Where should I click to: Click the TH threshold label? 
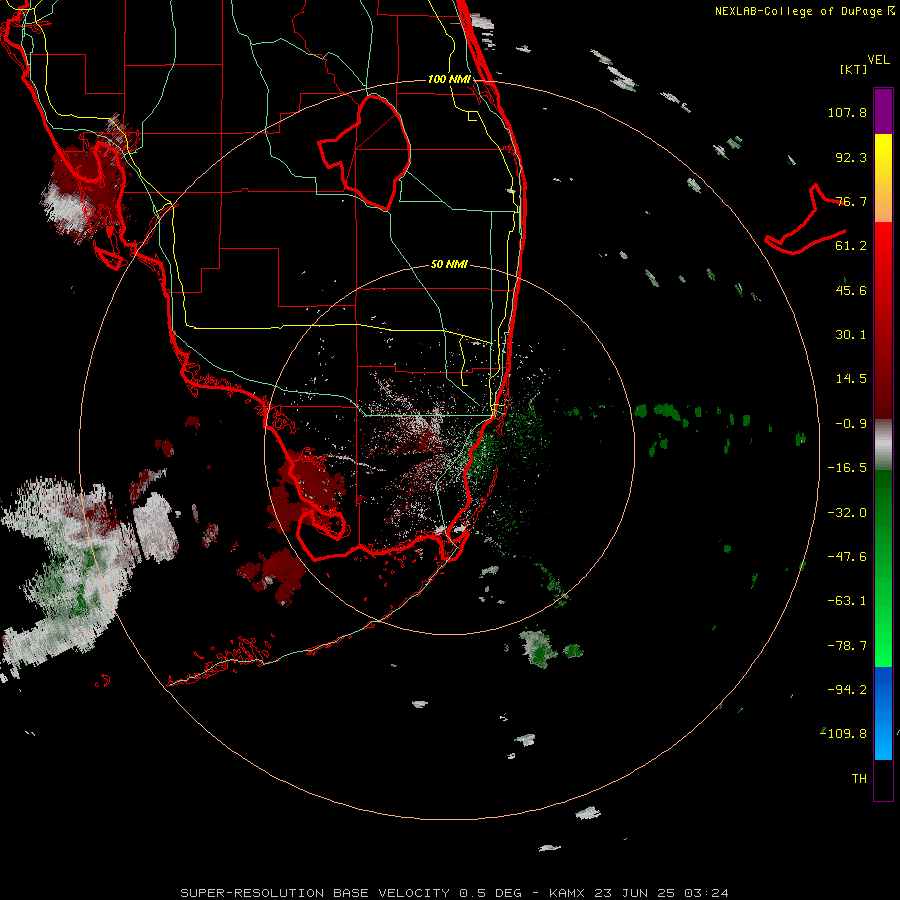point(859,779)
